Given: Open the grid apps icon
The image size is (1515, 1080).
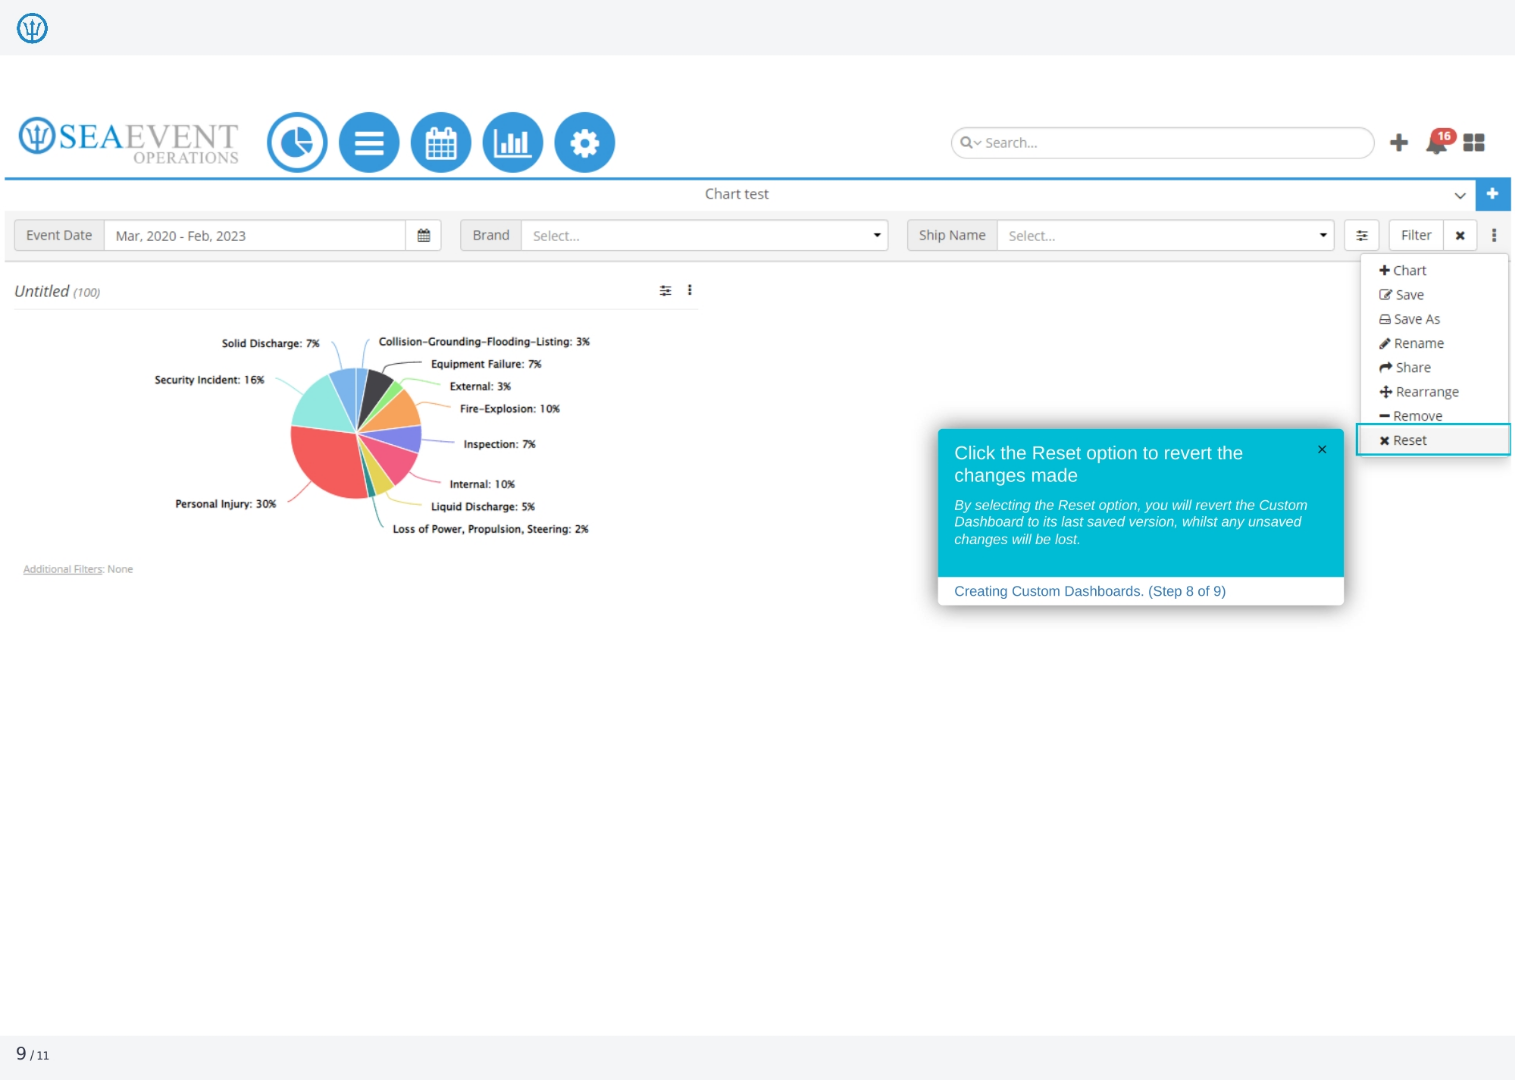Looking at the screenshot, I should tap(1474, 143).
